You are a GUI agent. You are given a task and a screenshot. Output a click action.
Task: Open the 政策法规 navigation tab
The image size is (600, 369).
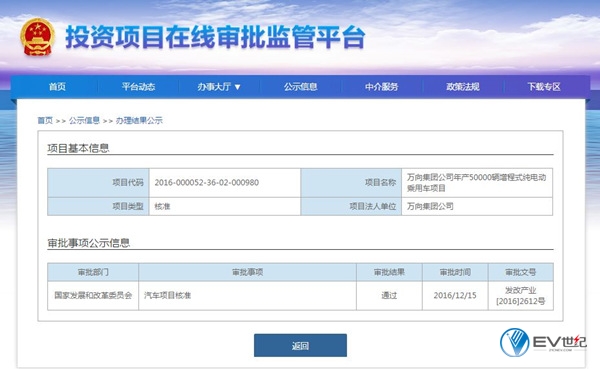(x=463, y=87)
